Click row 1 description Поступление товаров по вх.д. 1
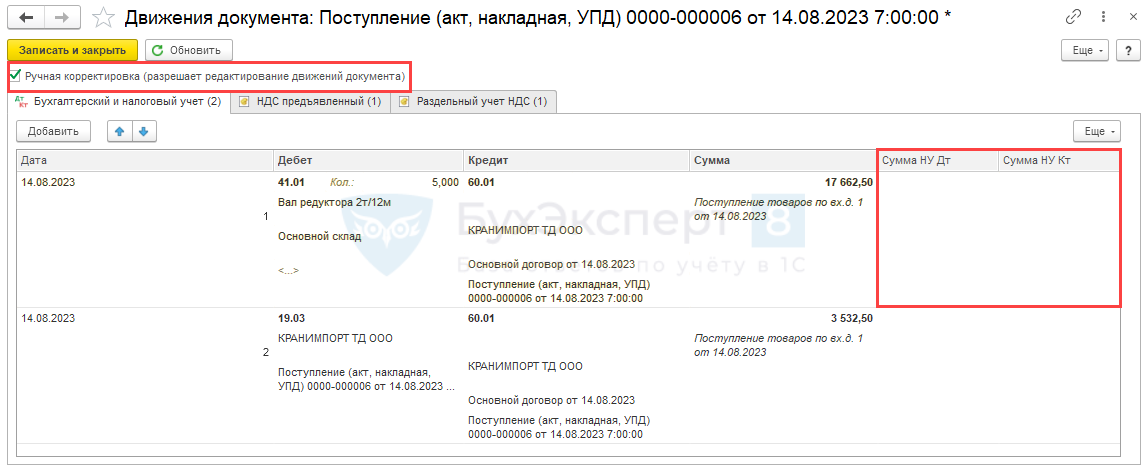Screen dimensions: 1147x470 pos(779,202)
